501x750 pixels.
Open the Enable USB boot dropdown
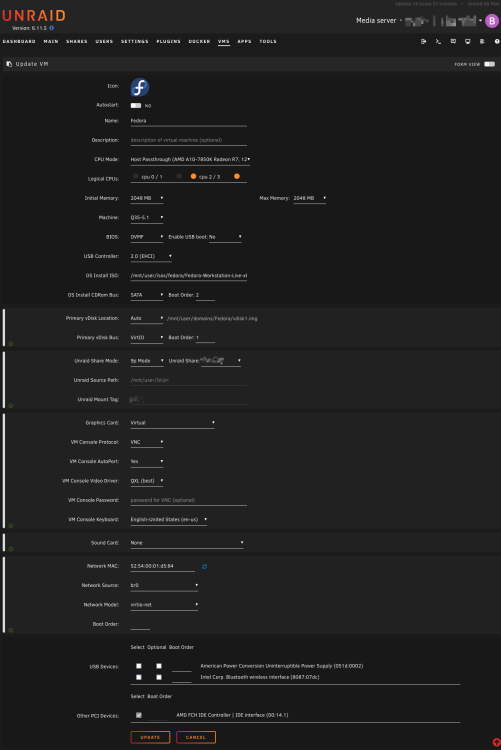pos(225,237)
